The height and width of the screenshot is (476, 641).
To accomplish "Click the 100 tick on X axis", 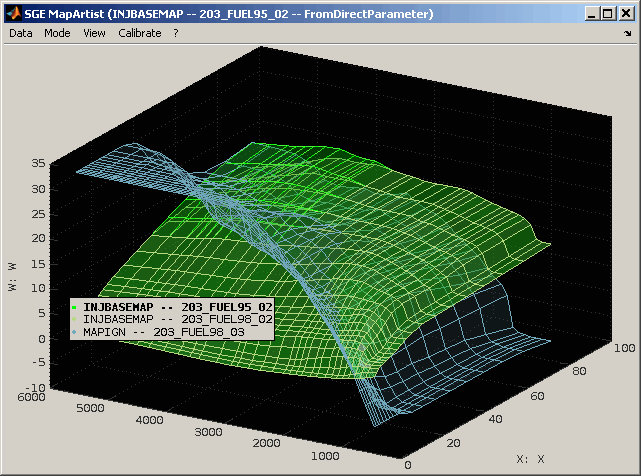I will (x=624, y=348).
